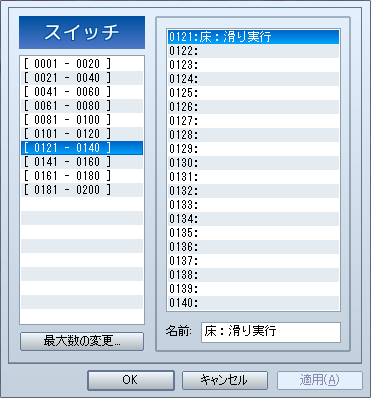Select switch row 0127:
Viewport: 371px width, 398px height.
tap(253, 121)
